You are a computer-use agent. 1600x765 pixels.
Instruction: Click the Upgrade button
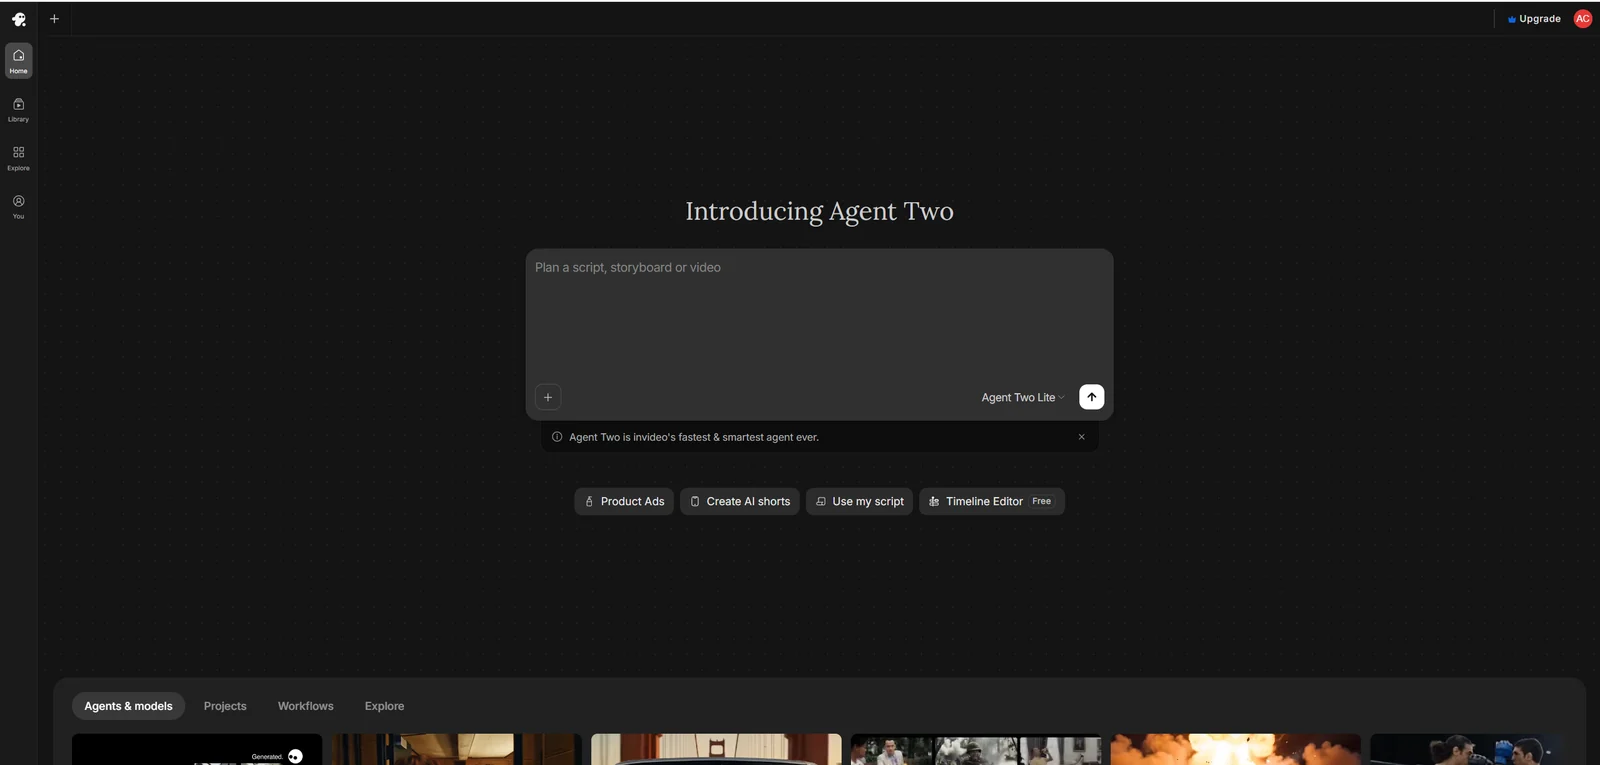(1534, 19)
